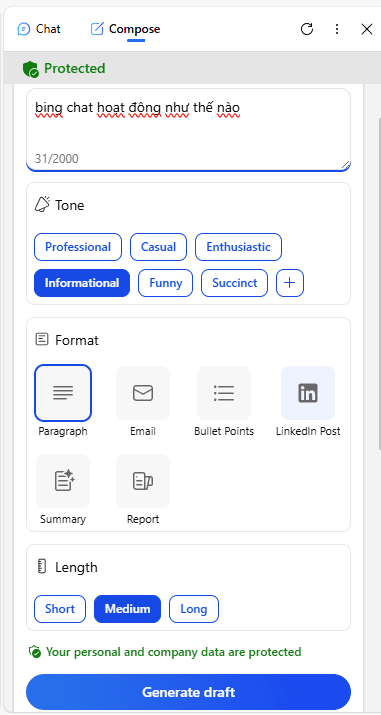Select the Funny tone
The height and width of the screenshot is (715, 381).
click(165, 283)
